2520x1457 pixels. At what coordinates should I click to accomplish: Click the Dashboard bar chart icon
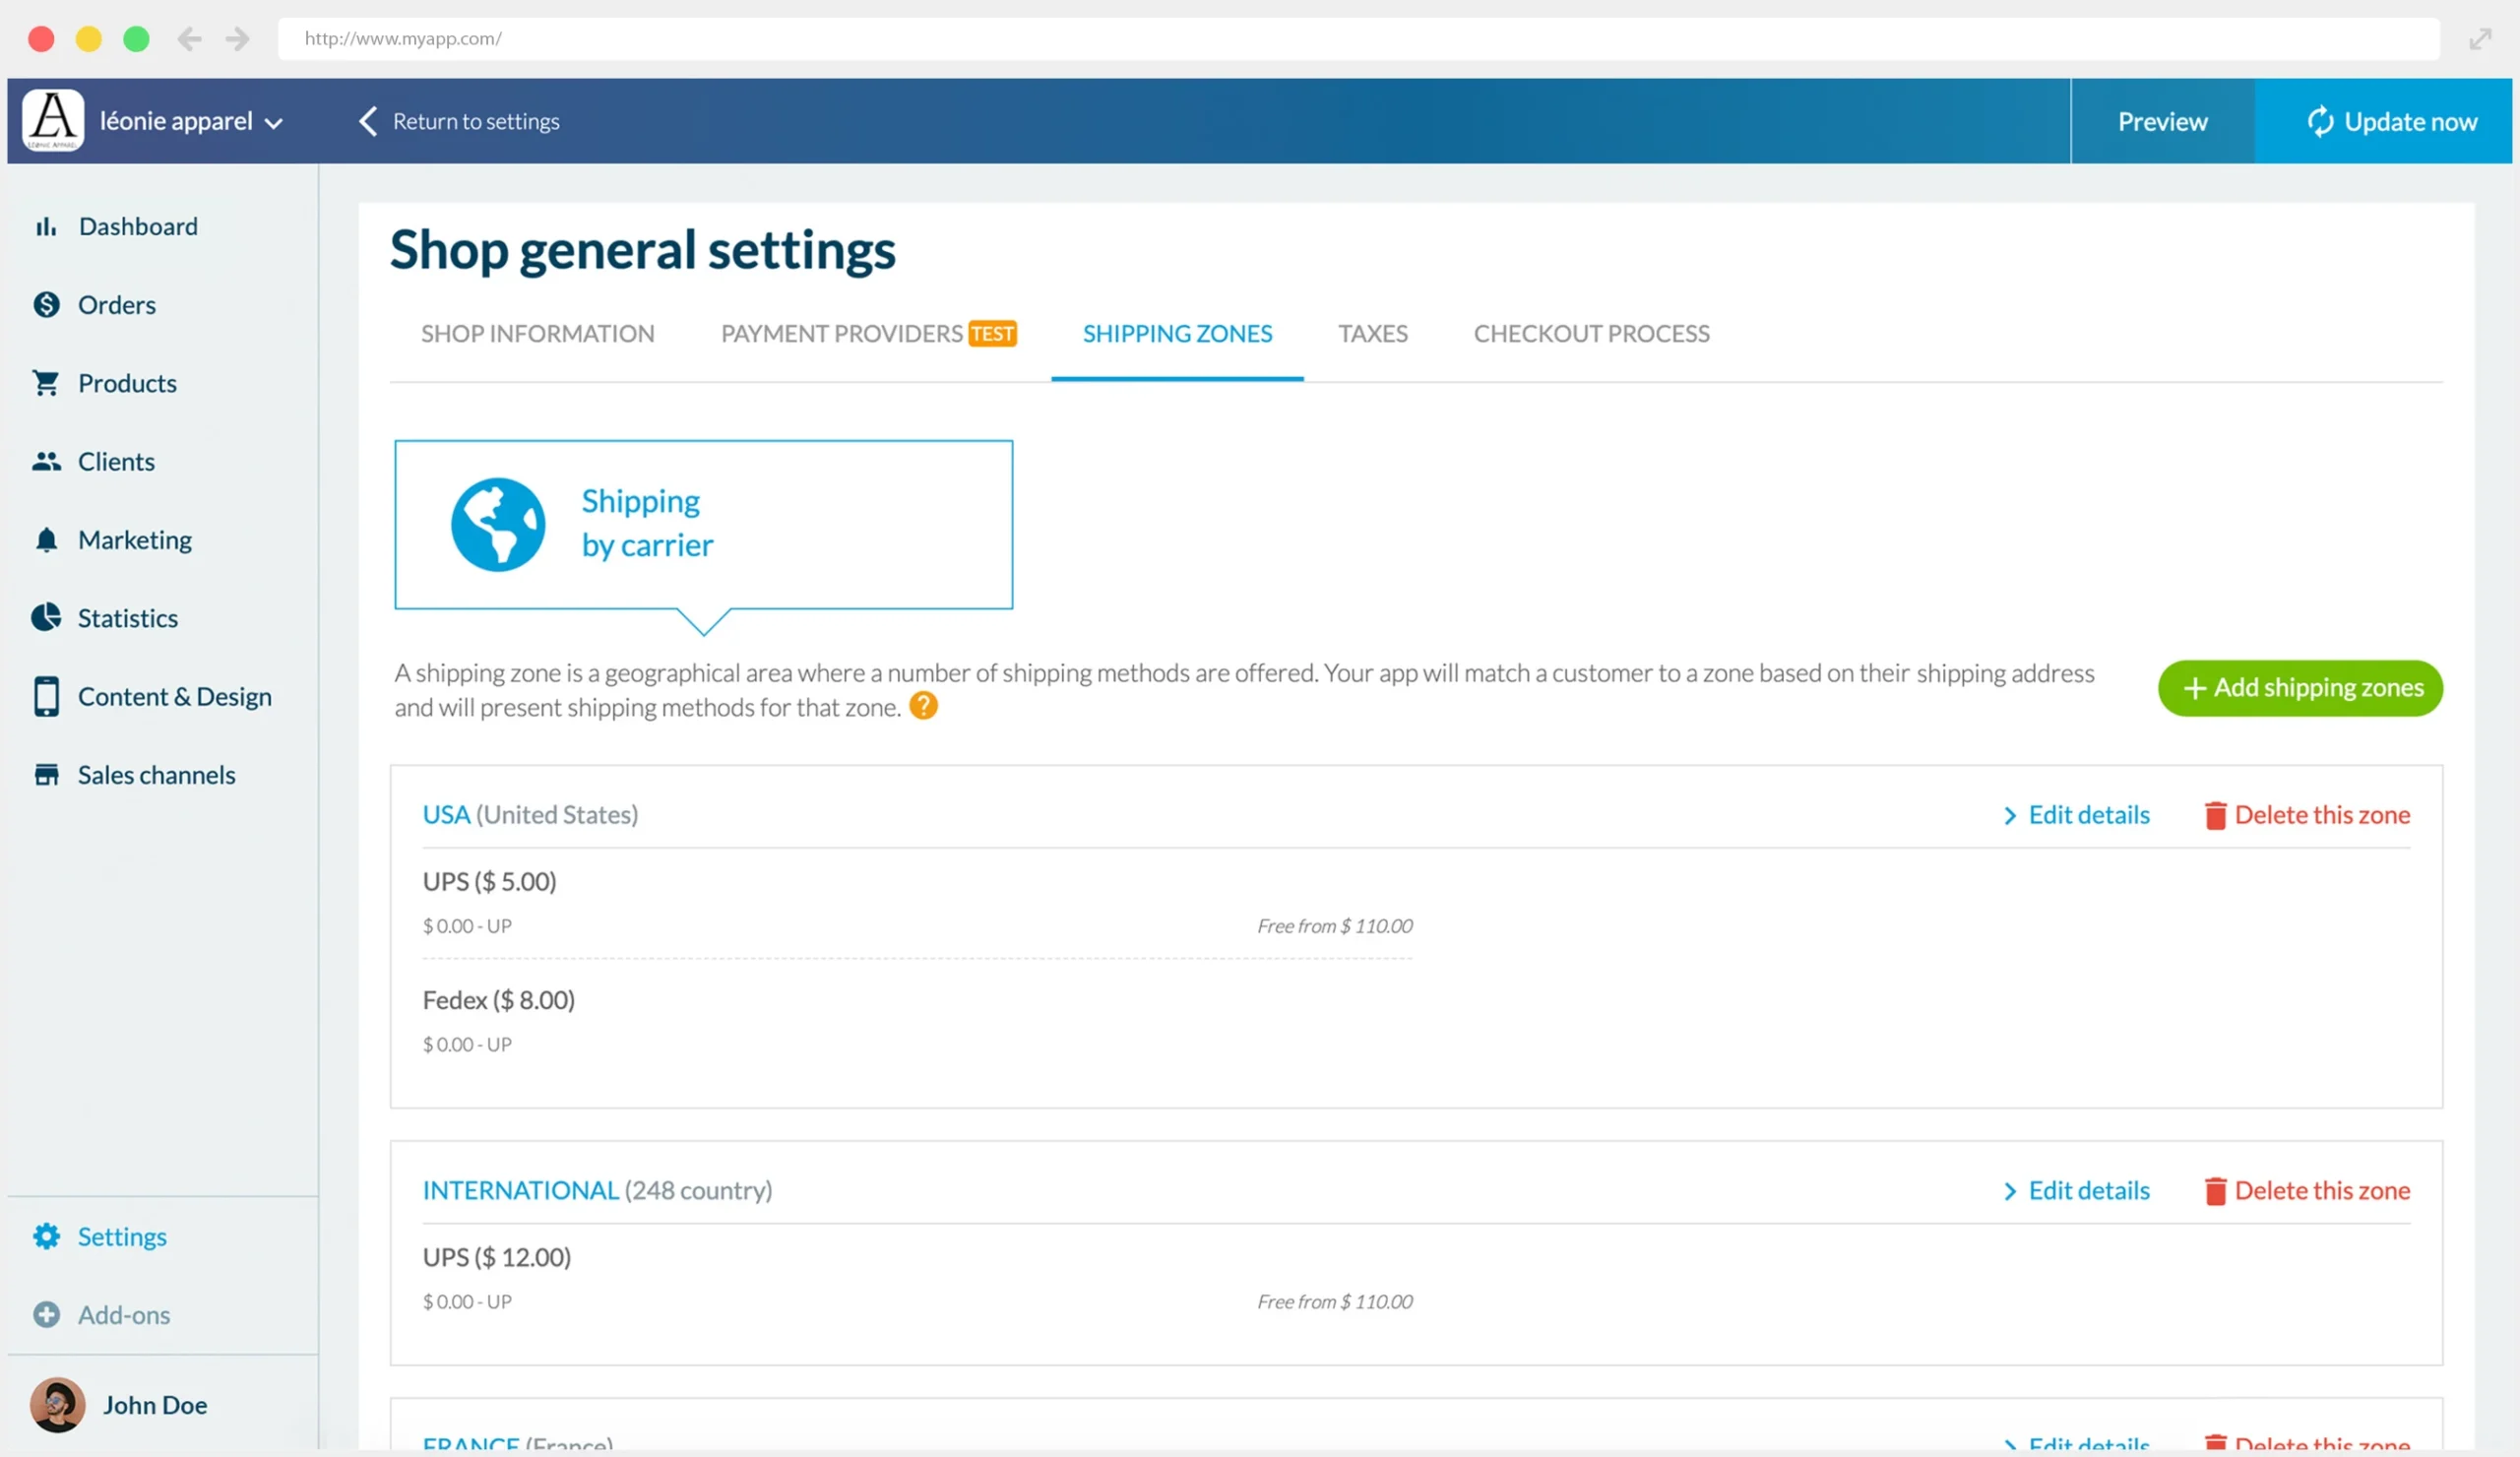(x=46, y=227)
